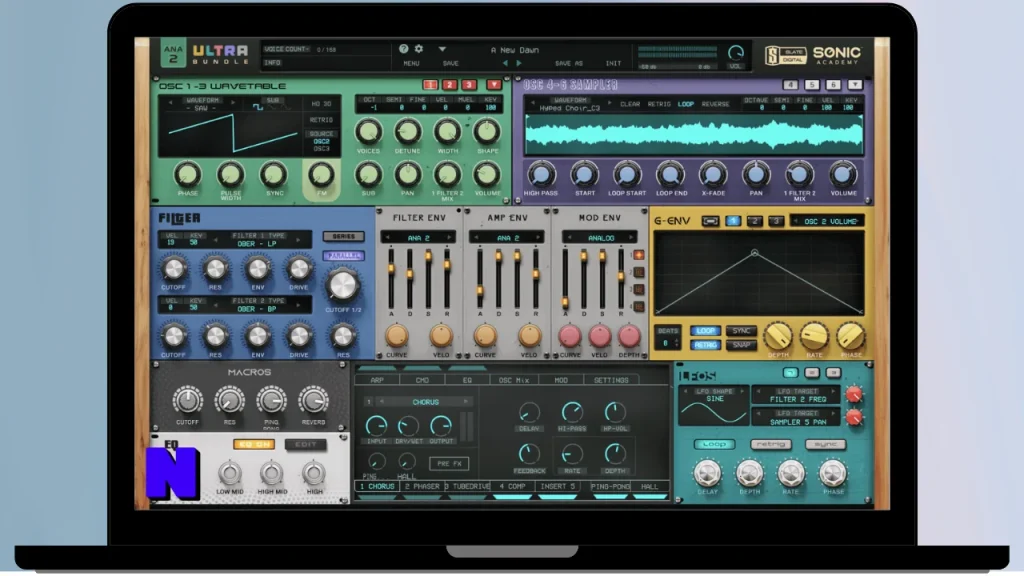Select sampler oscillator 5 button
This screenshot has height=576, width=1024.
(x=812, y=85)
